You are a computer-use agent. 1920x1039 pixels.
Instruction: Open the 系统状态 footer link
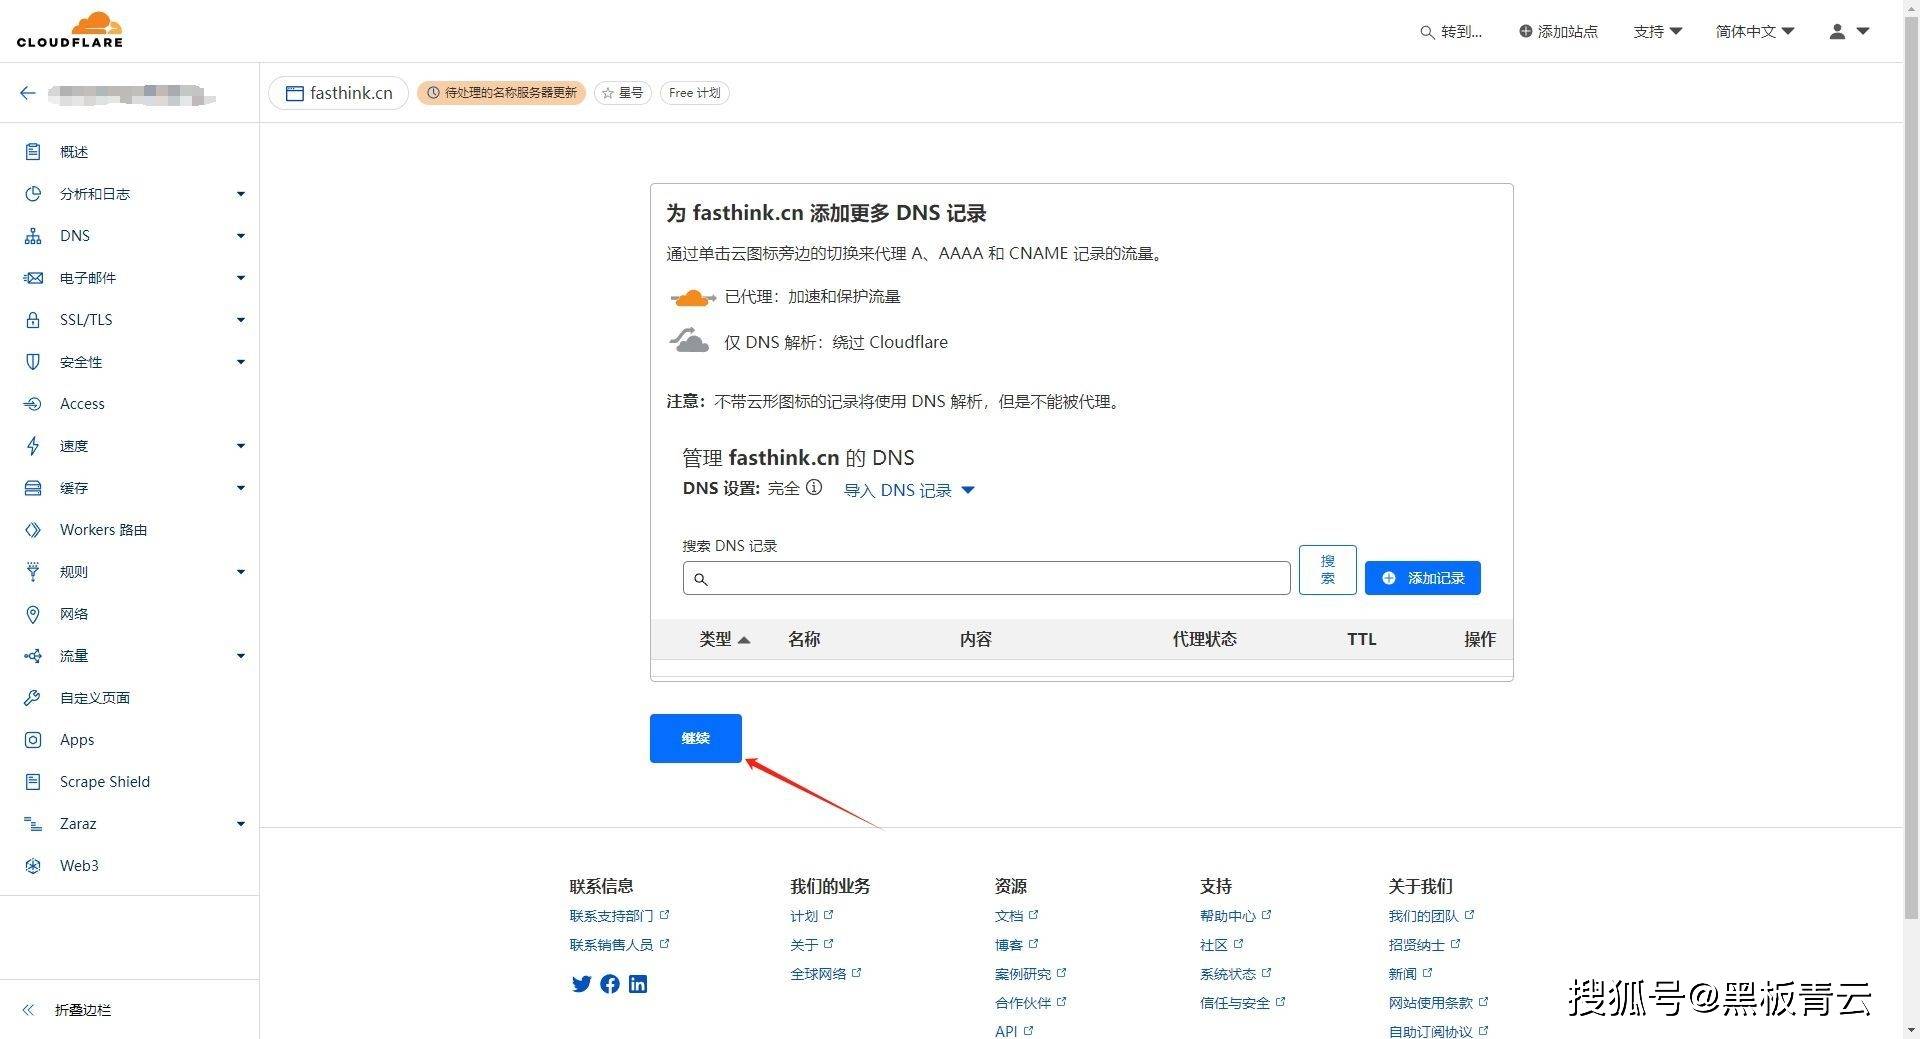point(1236,974)
